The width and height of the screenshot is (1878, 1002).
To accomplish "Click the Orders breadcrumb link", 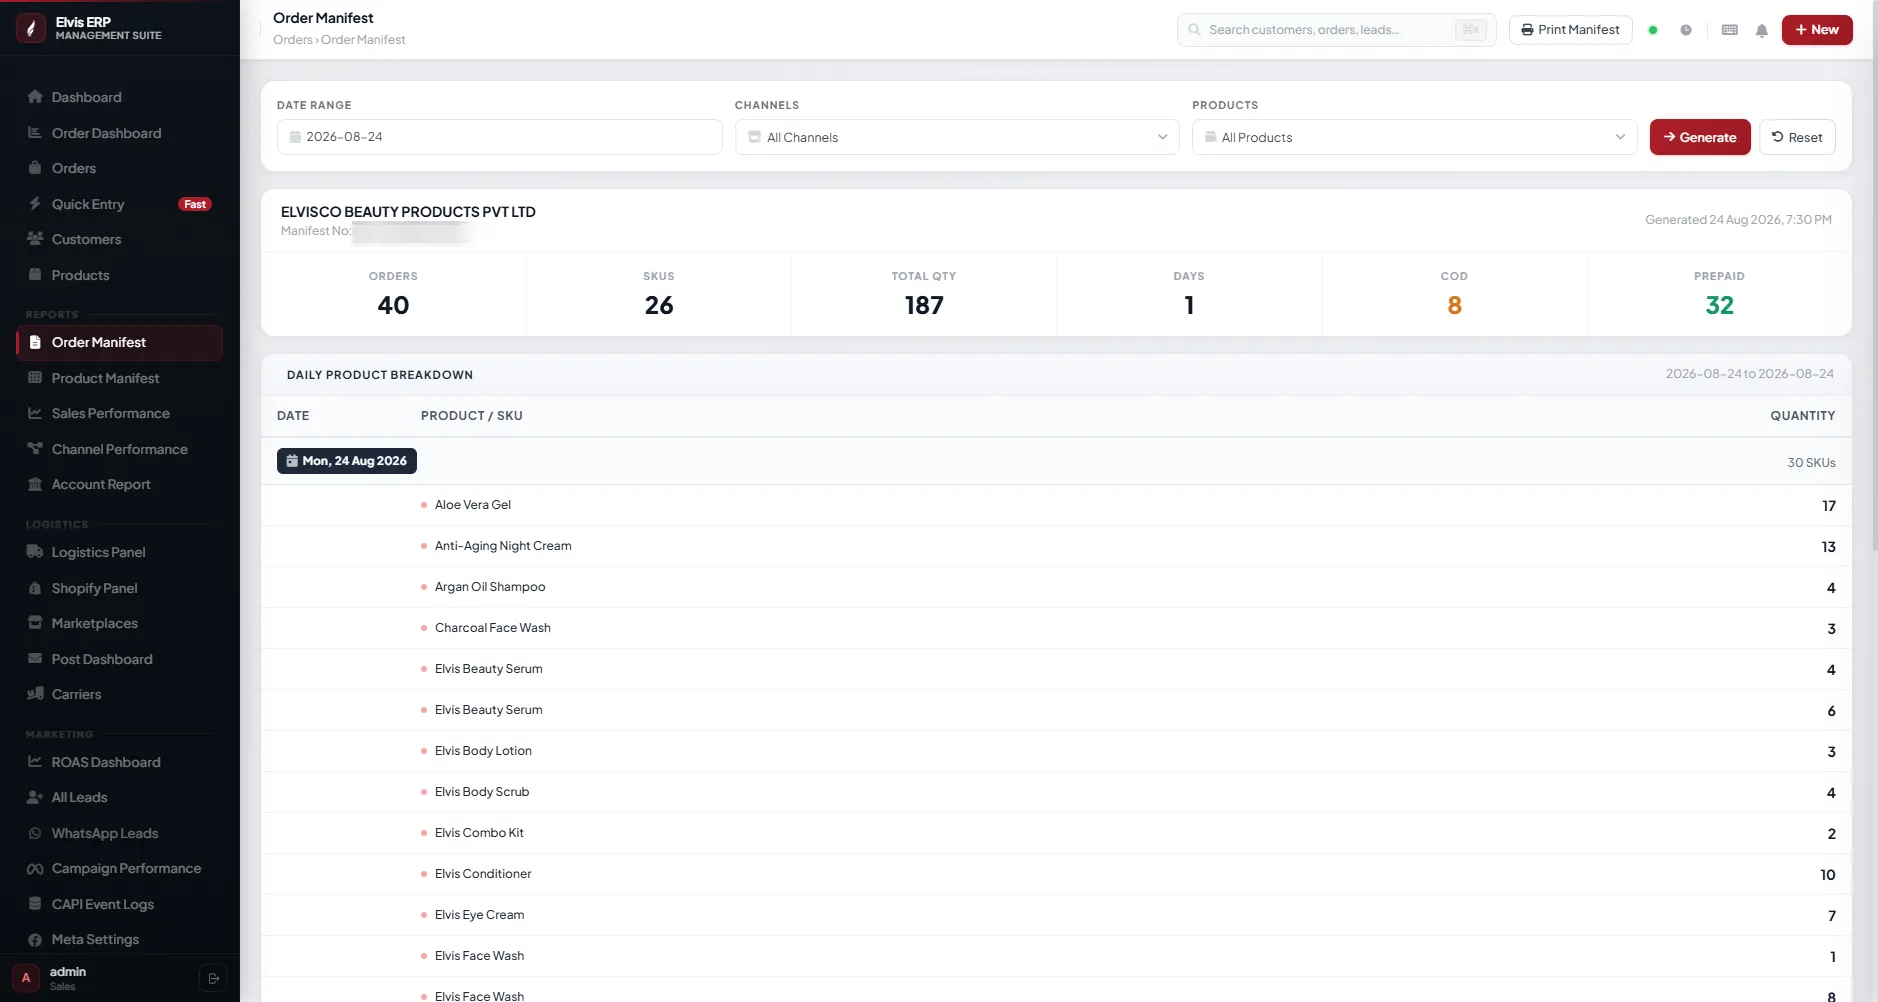I will click(293, 40).
